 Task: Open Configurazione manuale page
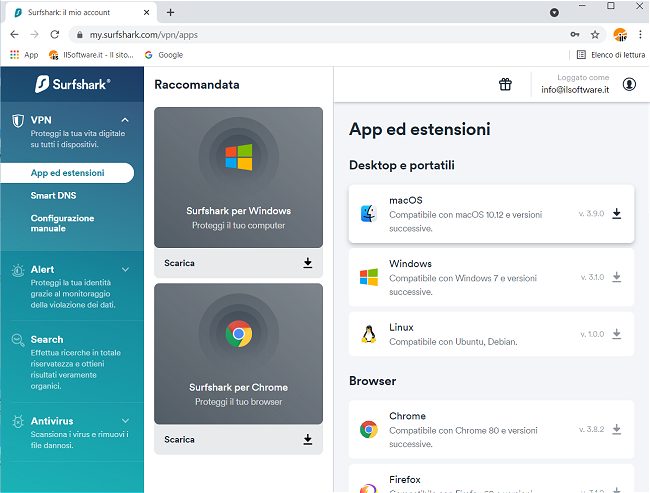tap(62, 223)
